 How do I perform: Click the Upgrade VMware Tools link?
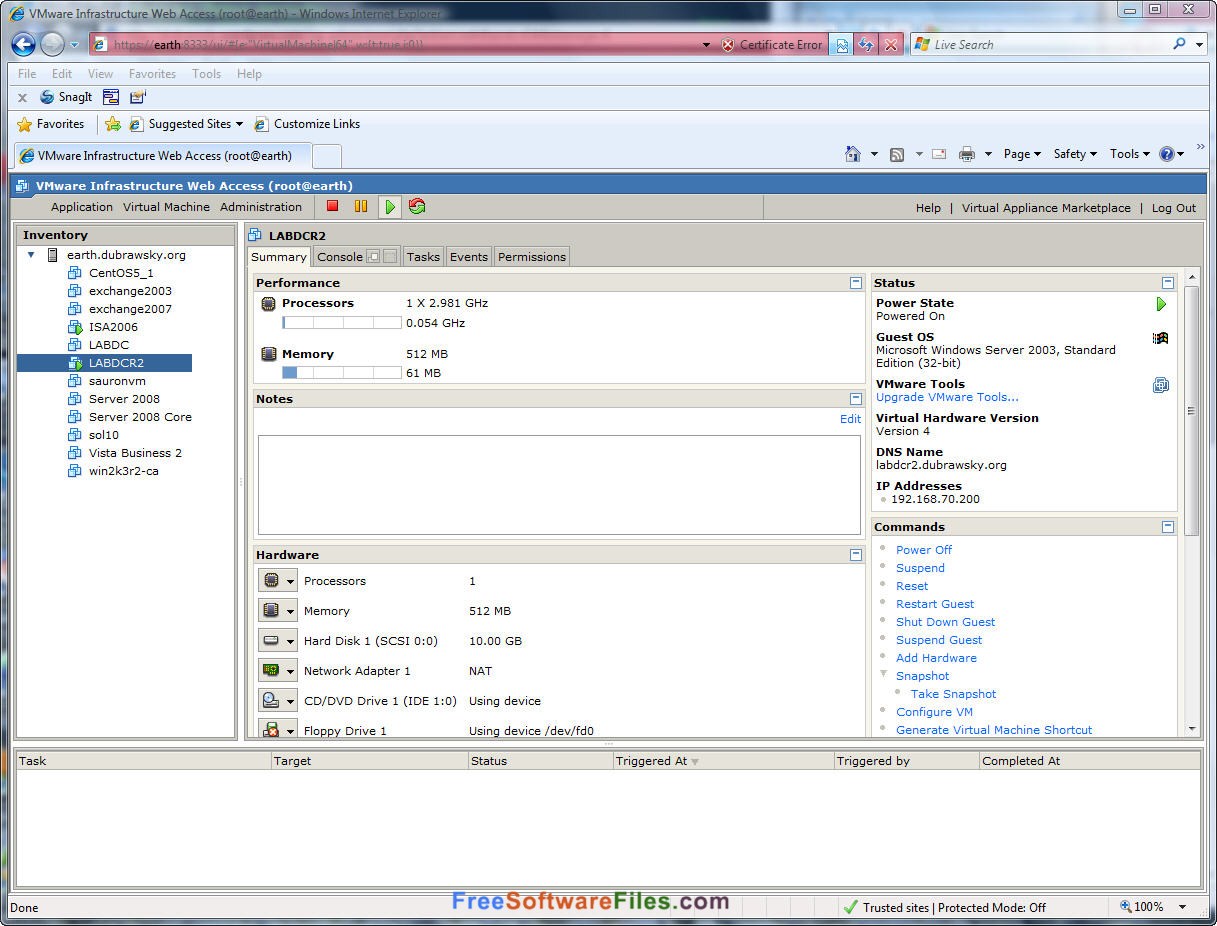(x=947, y=397)
